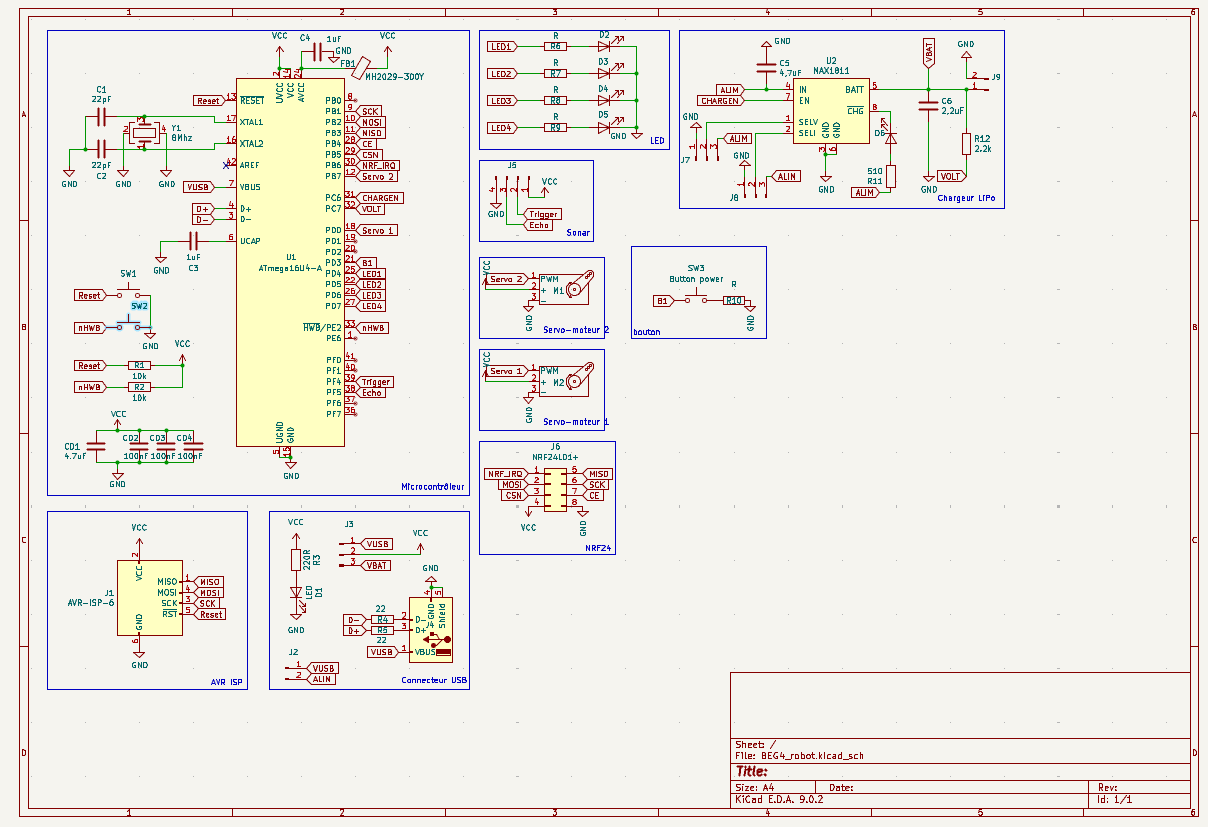
Task: Select the ATmega16U4-A microcontroller symbol
Action: click(290, 300)
